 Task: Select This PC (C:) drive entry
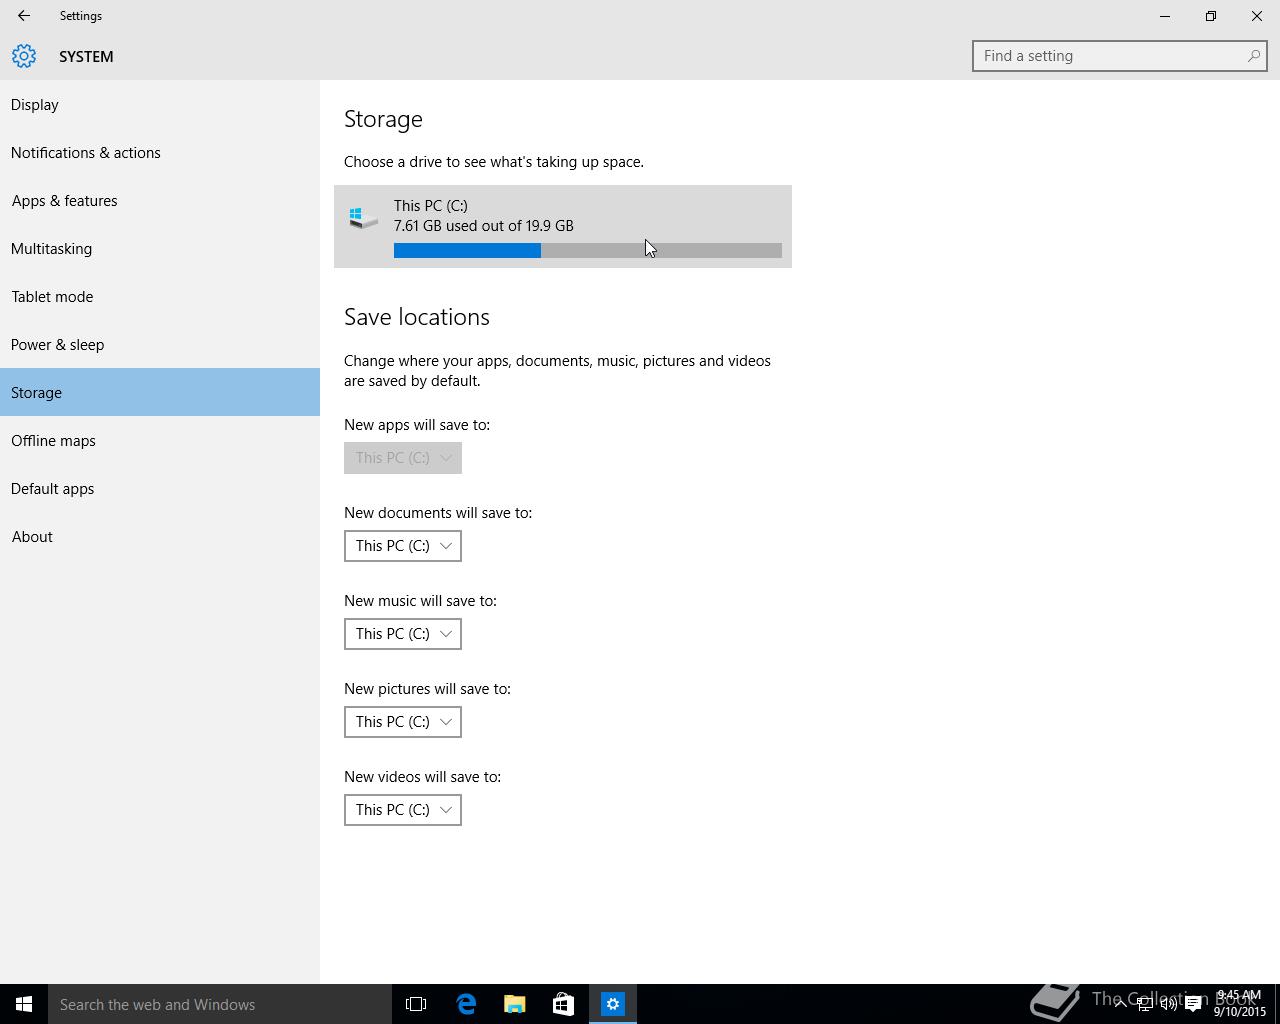click(563, 226)
